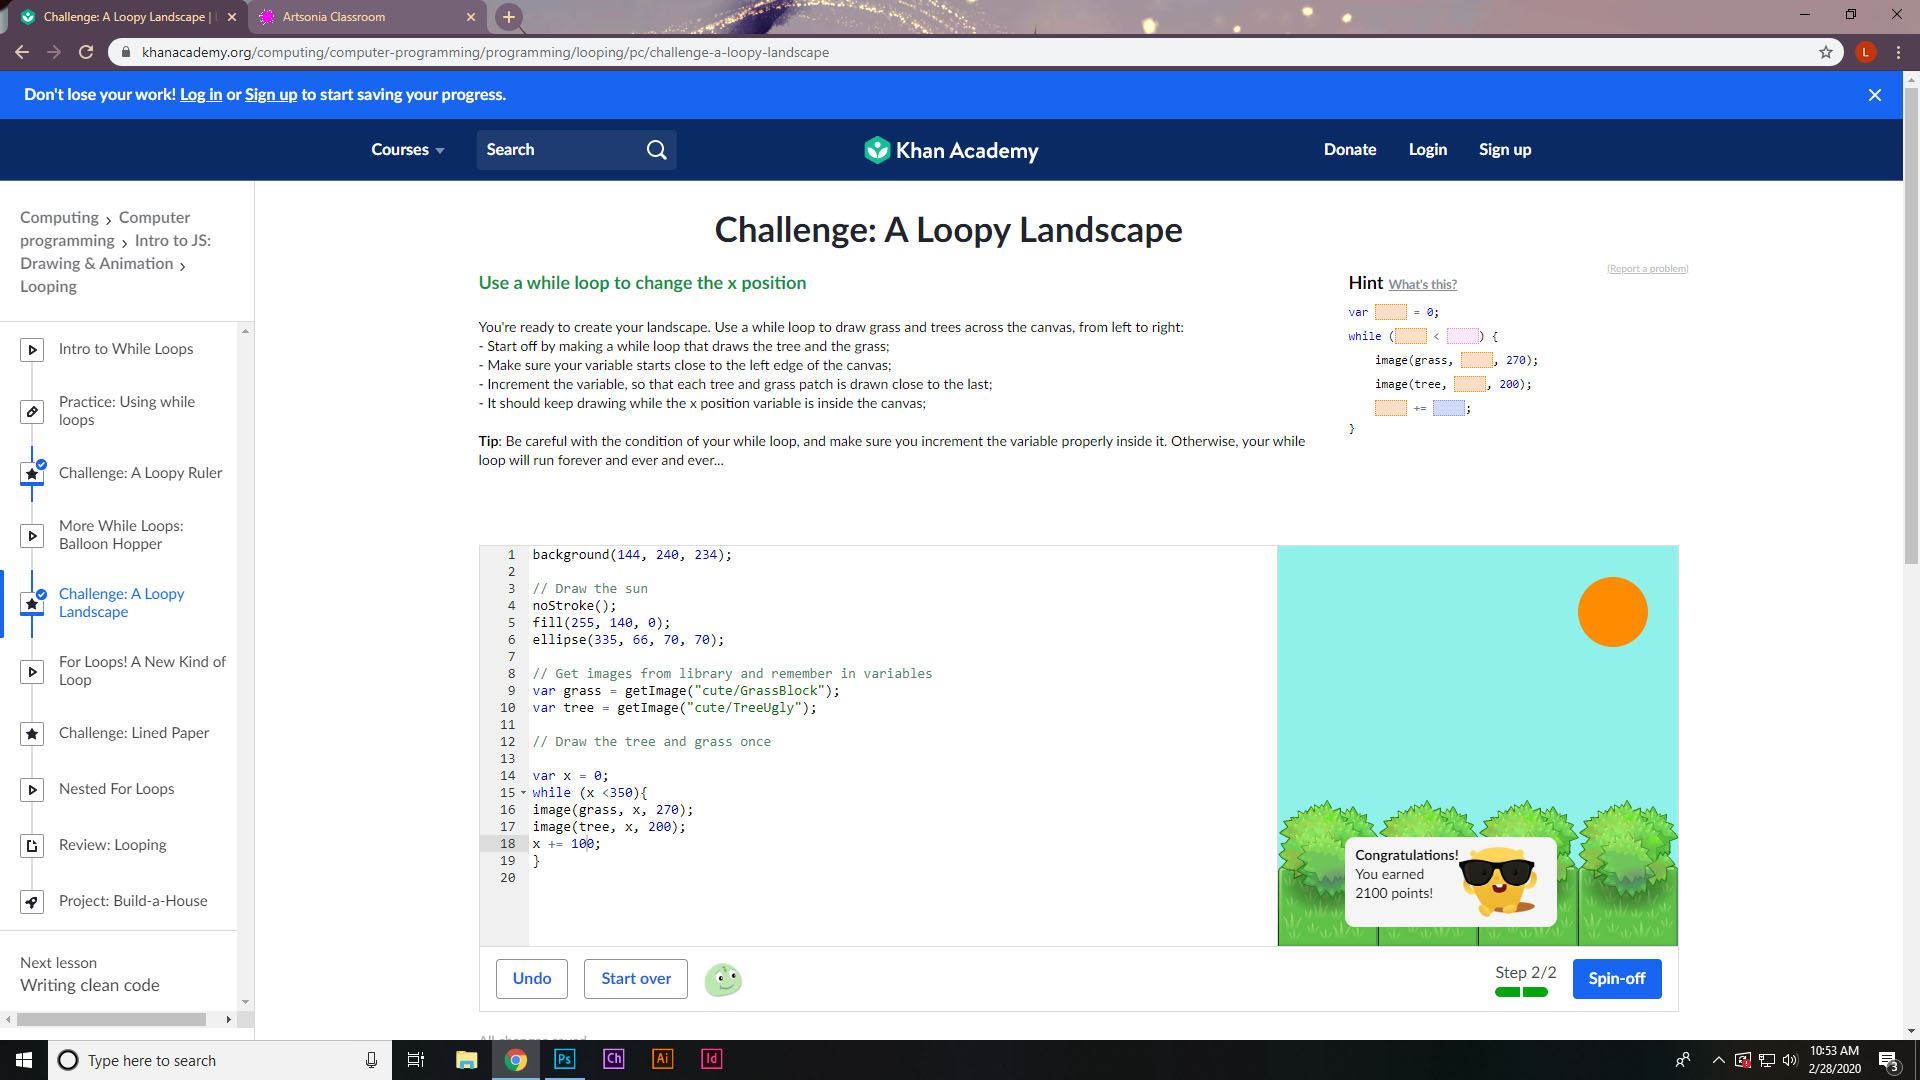The height and width of the screenshot is (1080, 1920).
Task: Expand the Courses dropdown menu
Action: tap(407, 150)
